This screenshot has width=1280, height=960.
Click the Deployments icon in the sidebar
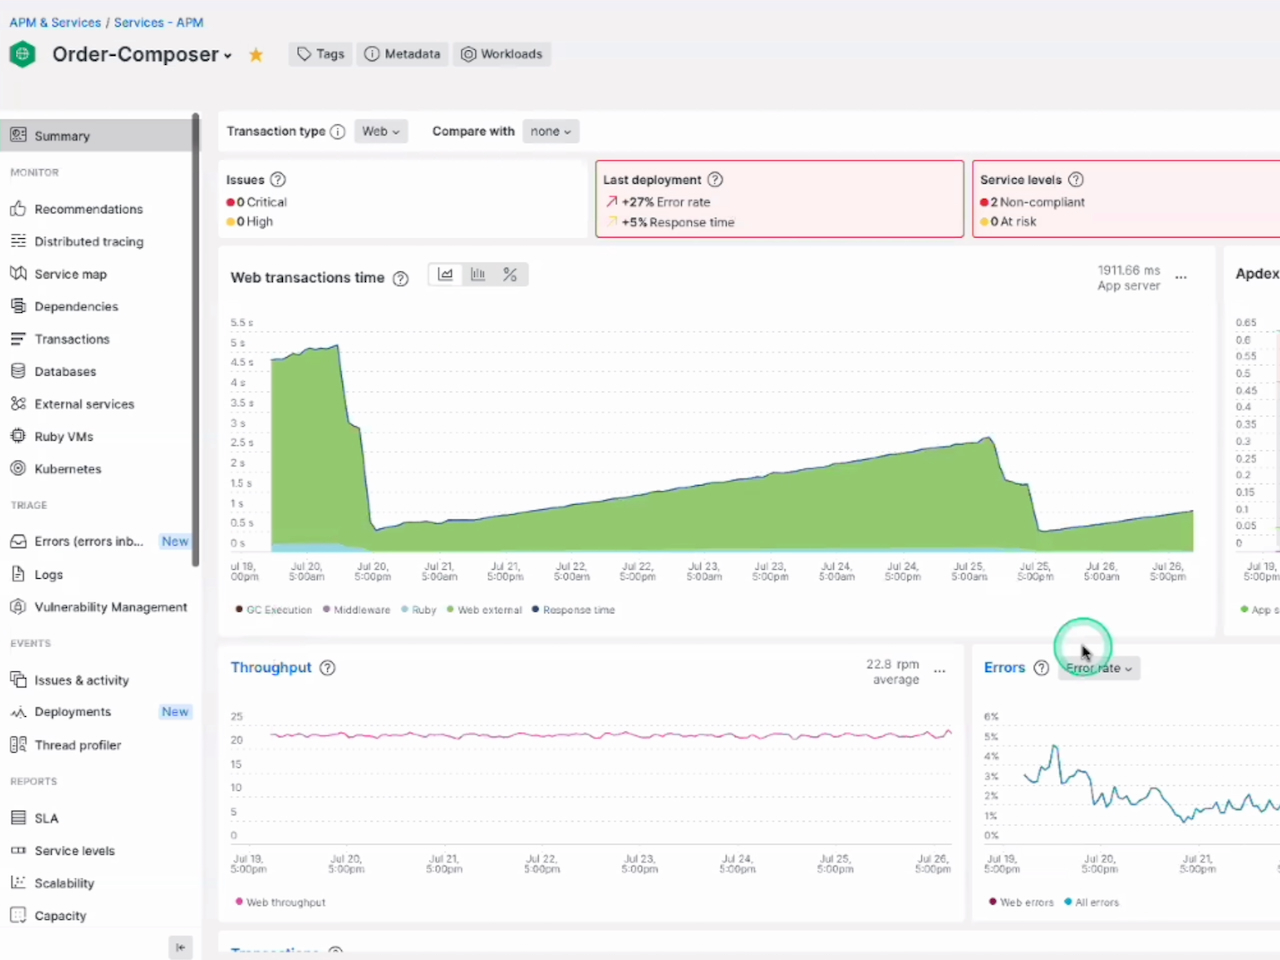coord(18,712)
